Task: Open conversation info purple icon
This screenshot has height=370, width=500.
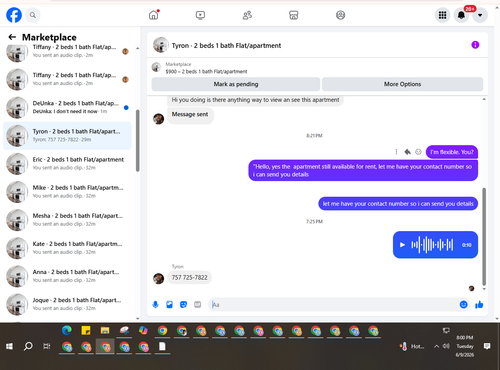Action: click(475, 45)
